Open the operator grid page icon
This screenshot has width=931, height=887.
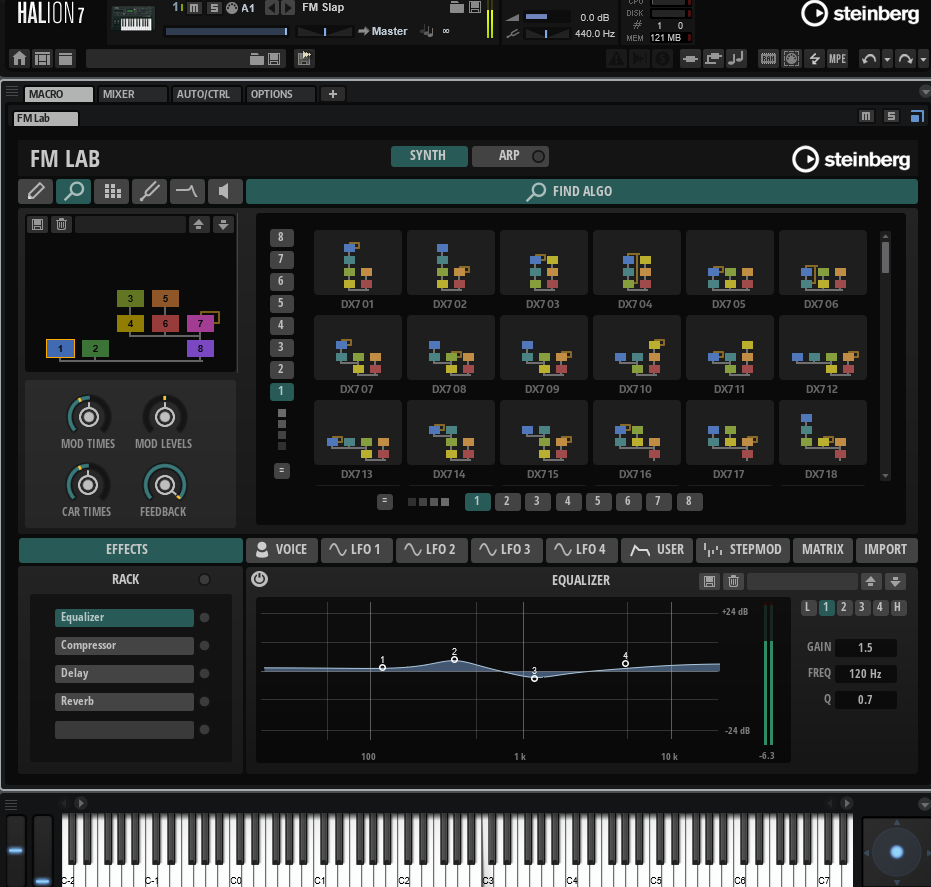[x=112, y=191]
